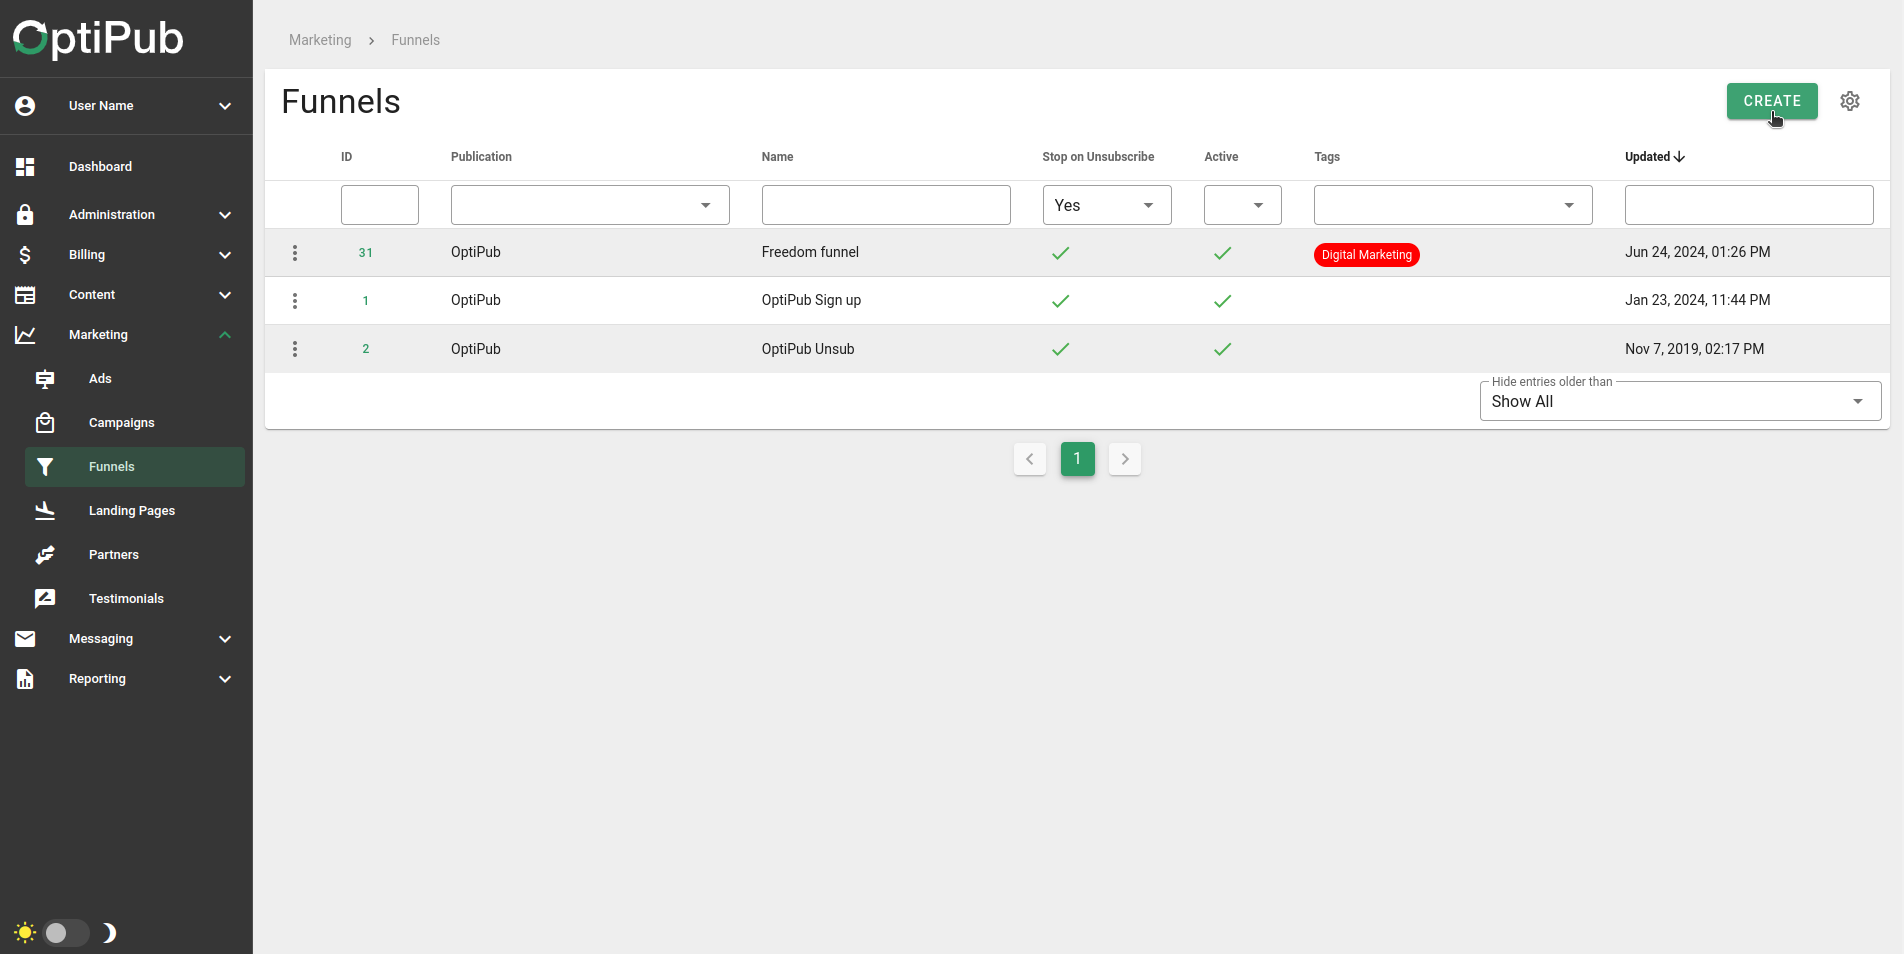Open Hide entries older than dropdown
This screenshot has width=1904, height=954.
click(1680, 401)
